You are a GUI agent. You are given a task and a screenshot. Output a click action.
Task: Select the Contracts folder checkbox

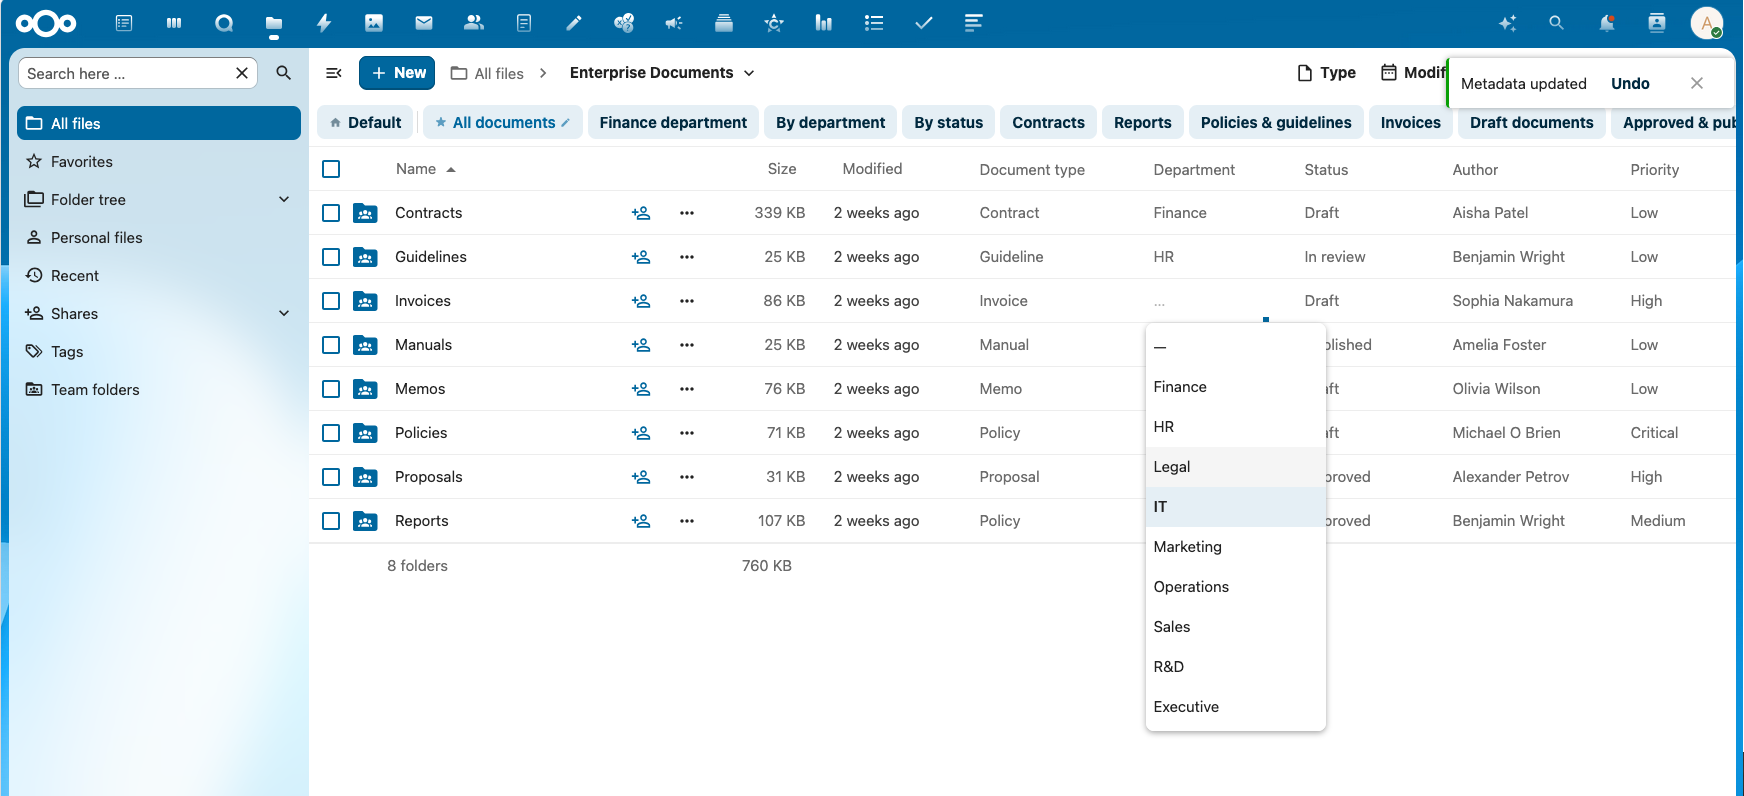(x=331, y=213)
